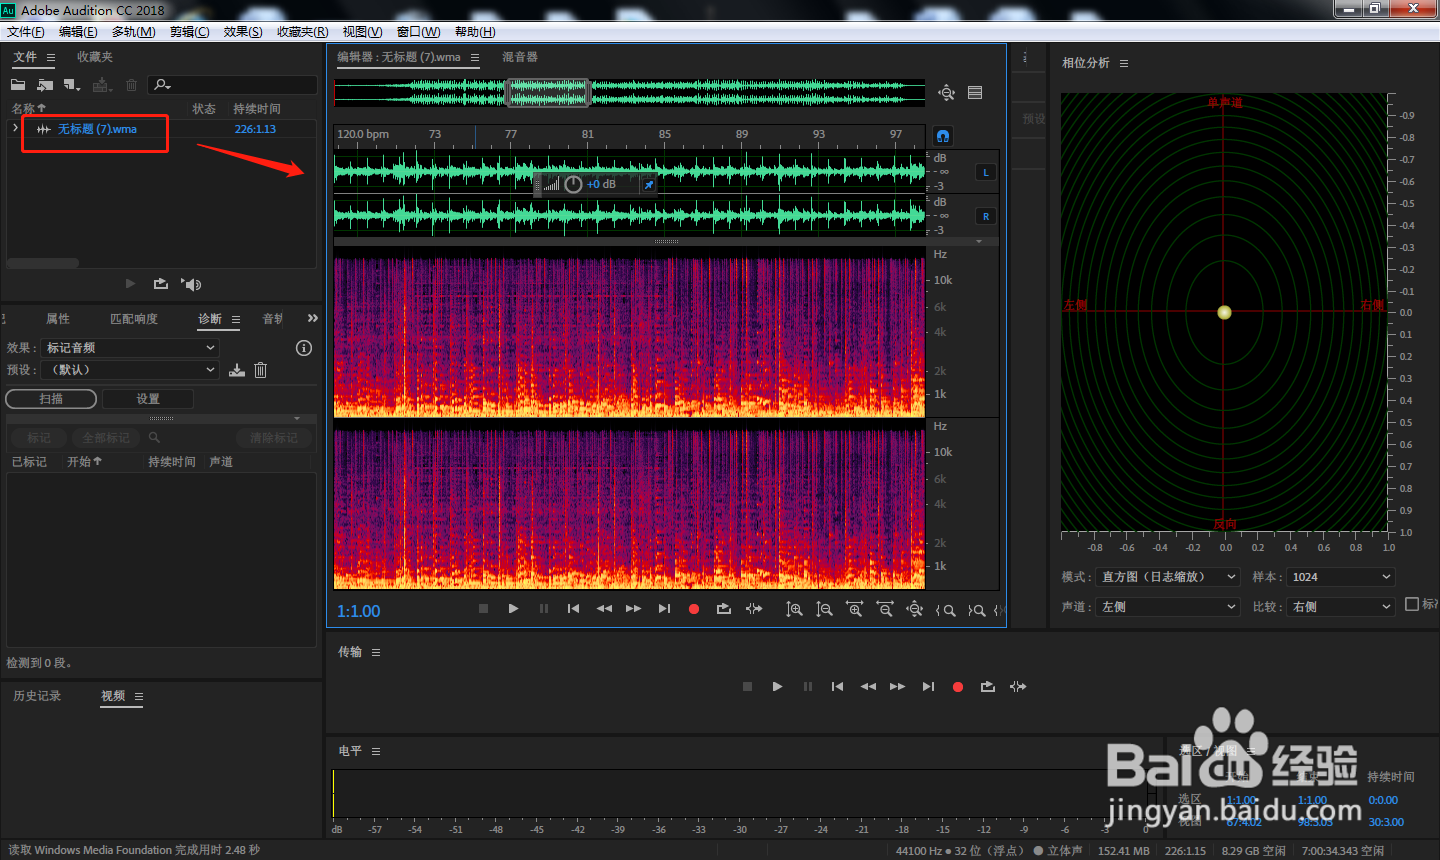
Task: Open the 比较 dropdown showing 右侧
Action: click(x=1341, y=607)
